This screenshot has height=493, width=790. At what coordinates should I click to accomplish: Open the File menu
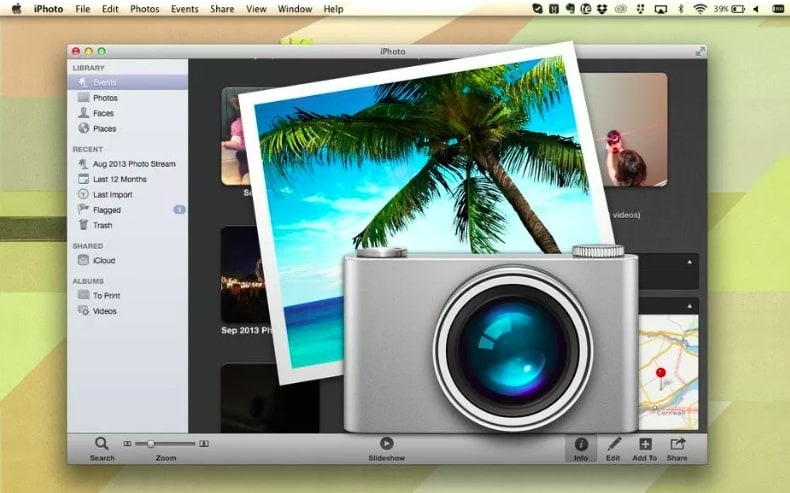coord(83,9)
